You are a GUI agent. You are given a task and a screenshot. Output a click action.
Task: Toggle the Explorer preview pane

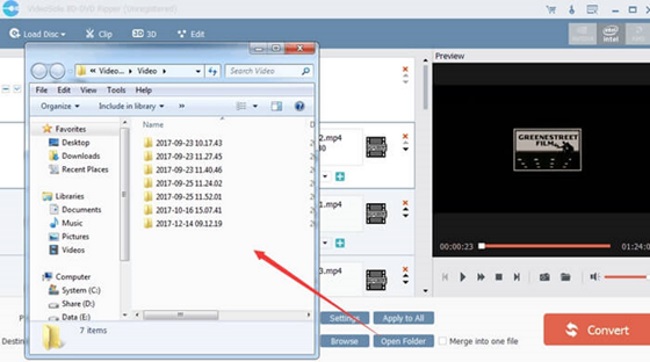point(276,106)
